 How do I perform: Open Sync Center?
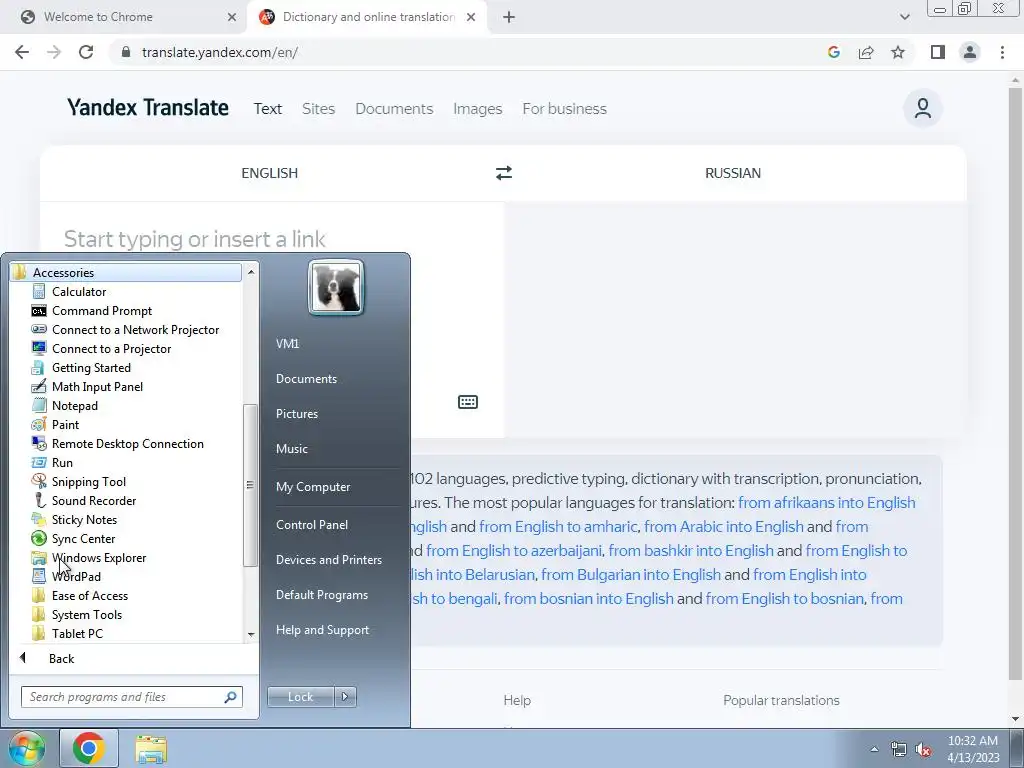[83, 538]
